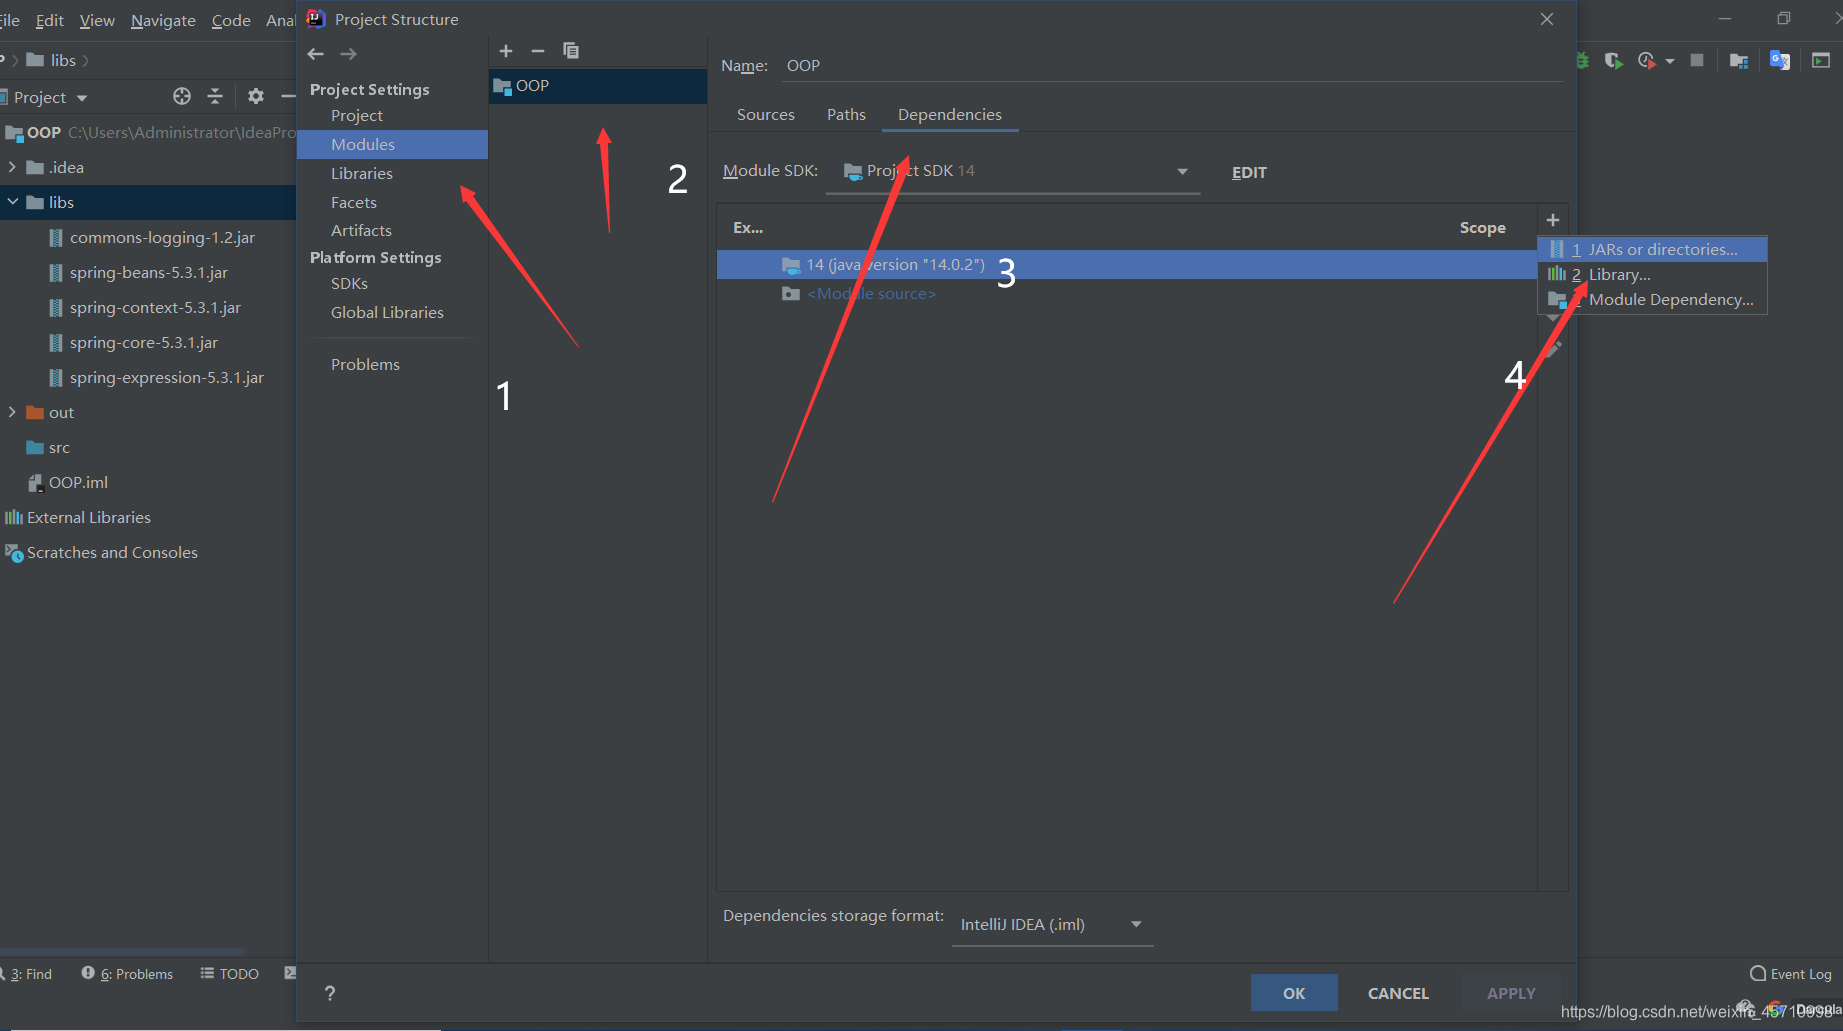Open the Find tool window

(28, 974)
